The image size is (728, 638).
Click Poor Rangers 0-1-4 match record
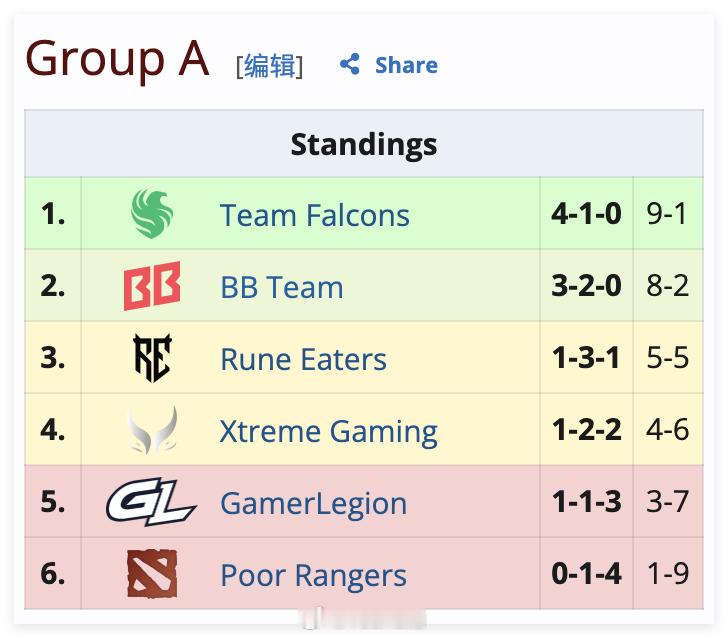coord(586,573)
